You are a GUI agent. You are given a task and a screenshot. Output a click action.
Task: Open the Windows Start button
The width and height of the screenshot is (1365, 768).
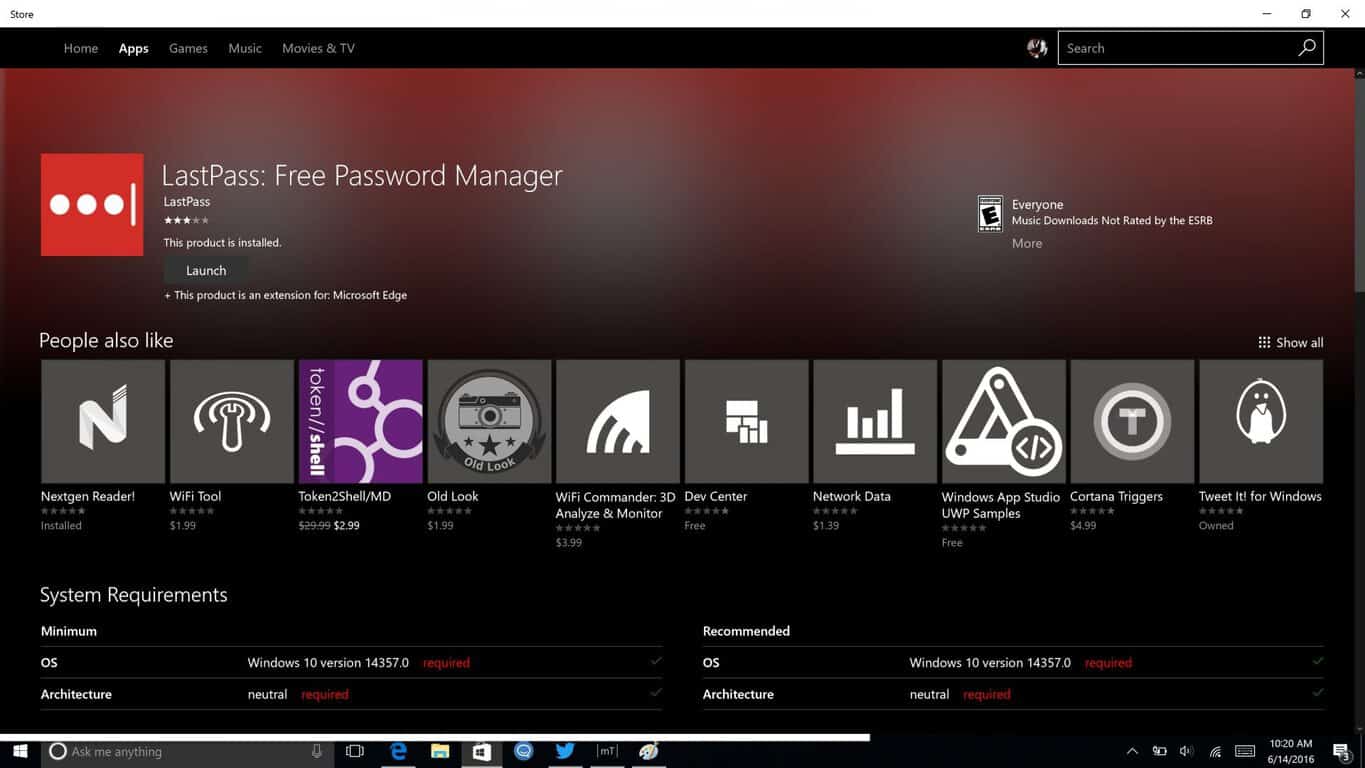click(19, 751)
